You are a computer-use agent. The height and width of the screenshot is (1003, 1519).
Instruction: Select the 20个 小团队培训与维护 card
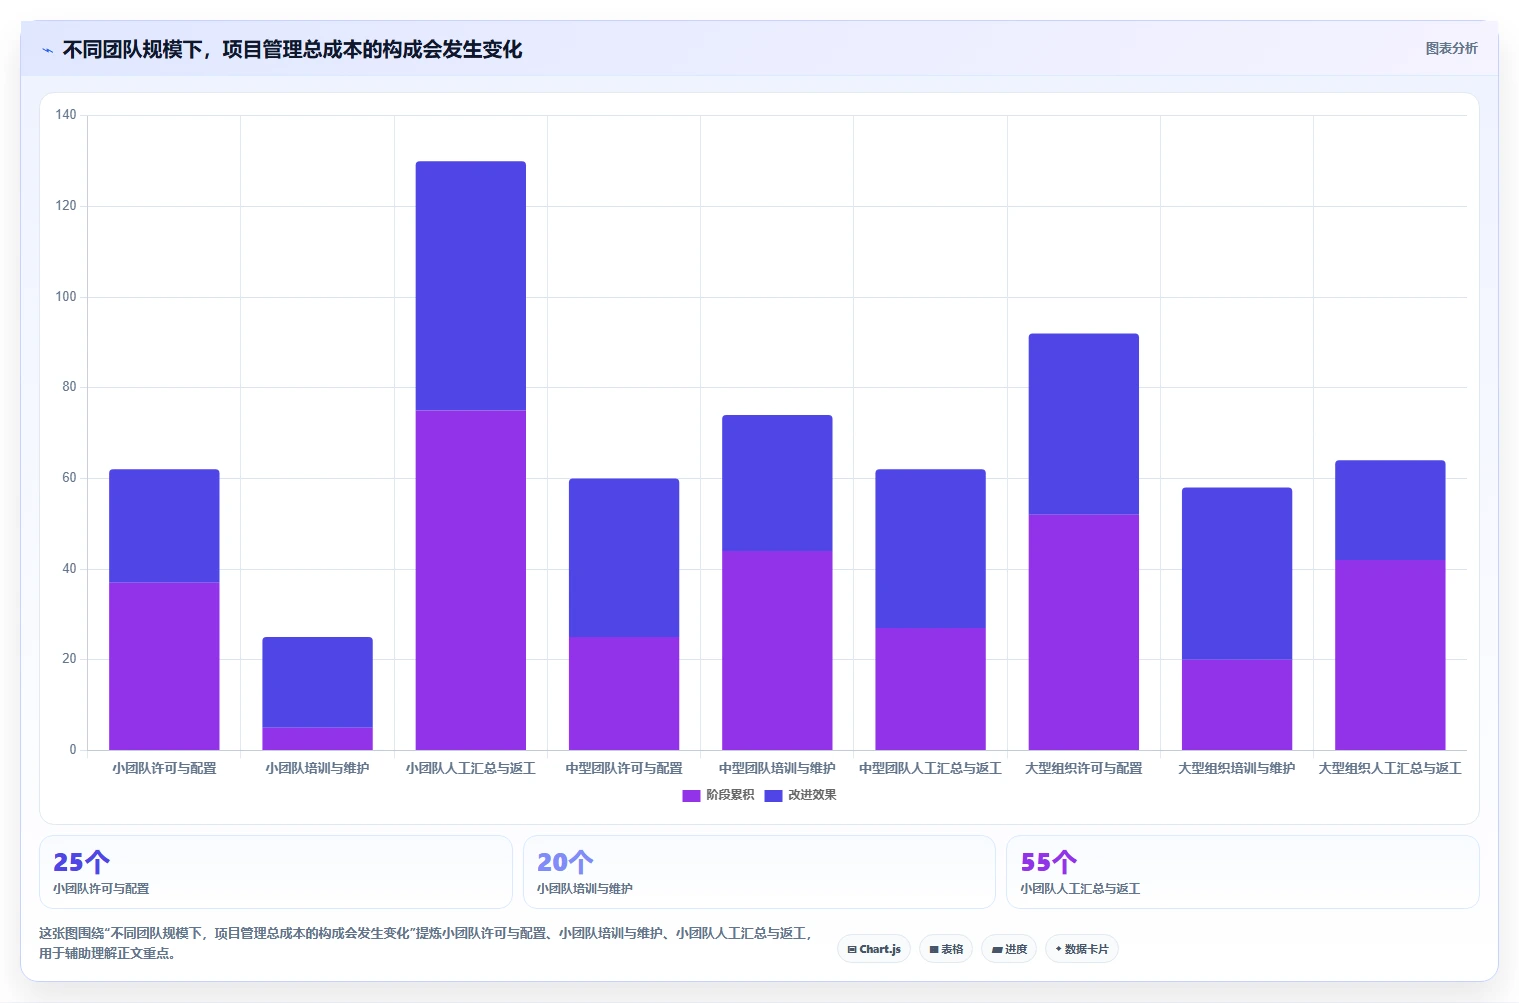pos(759,872)
